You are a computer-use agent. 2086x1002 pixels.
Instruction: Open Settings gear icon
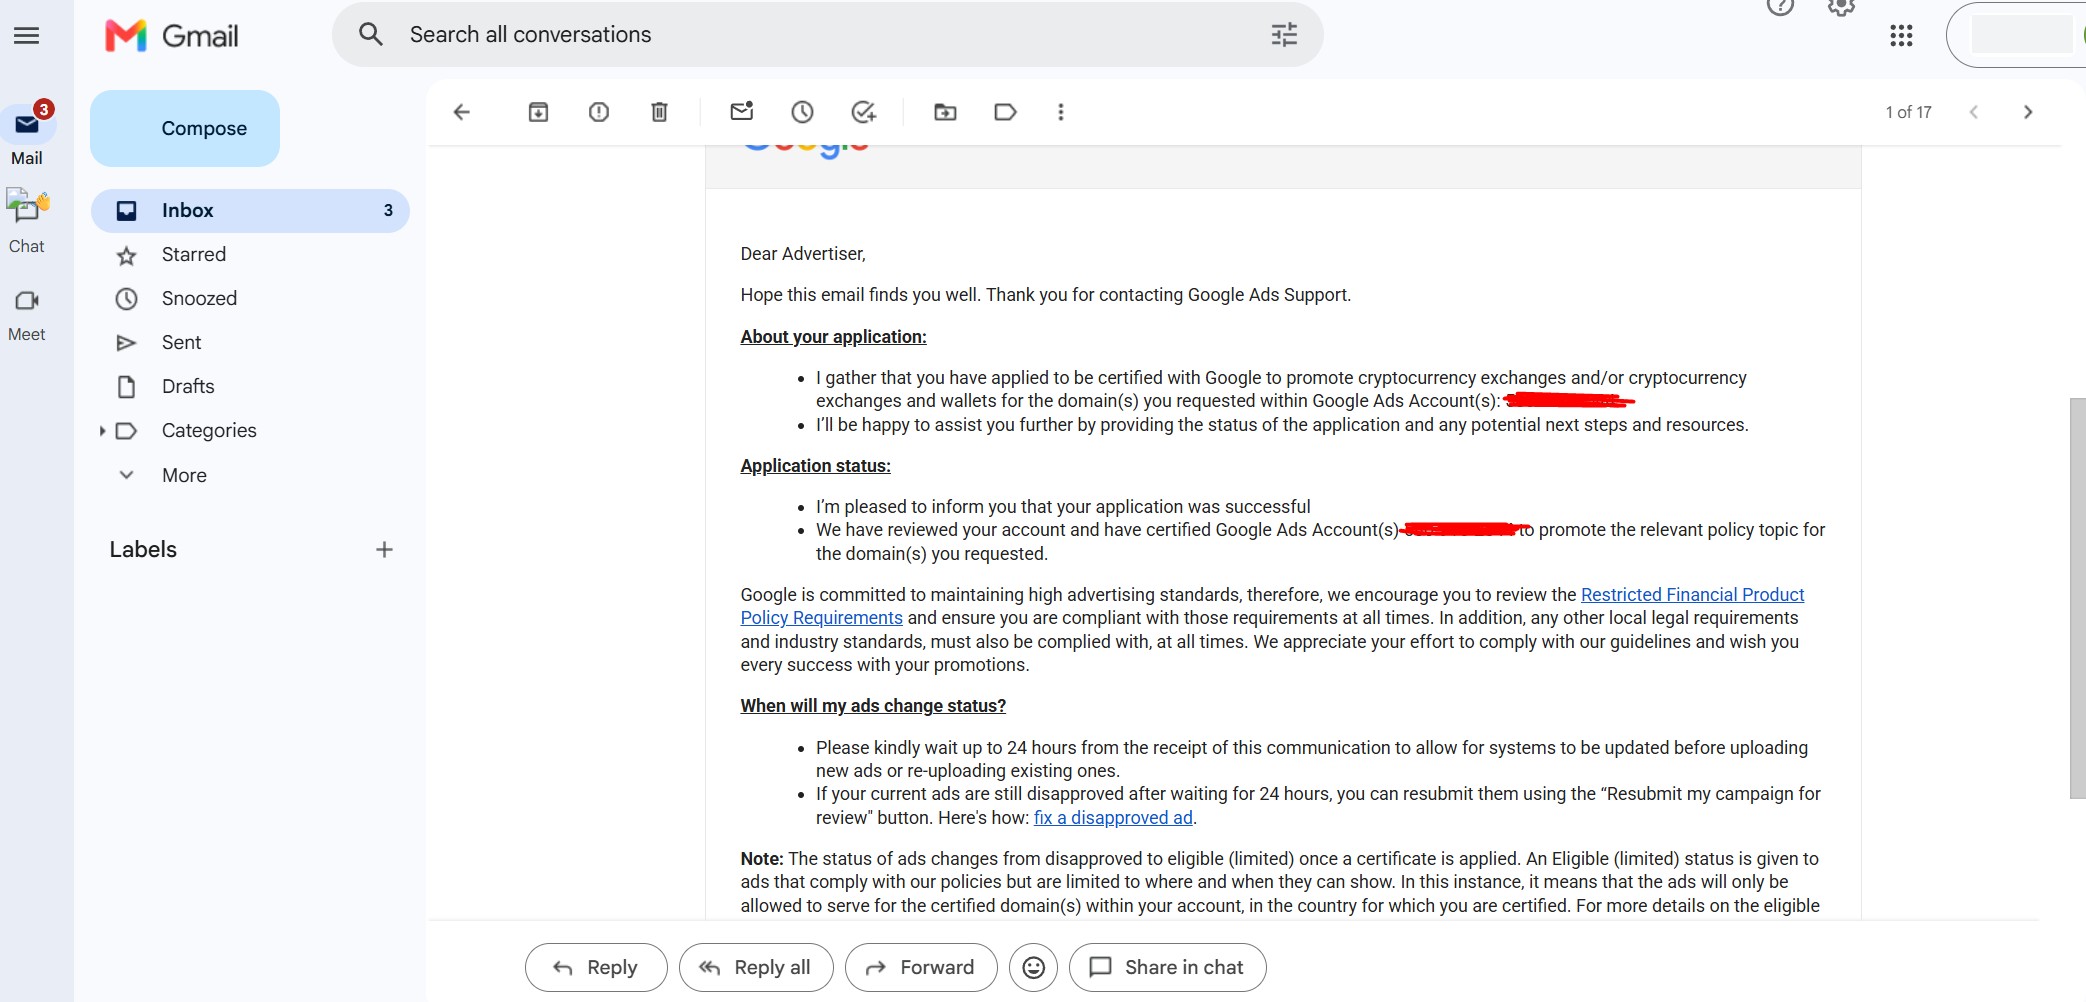pos(1841,7)
